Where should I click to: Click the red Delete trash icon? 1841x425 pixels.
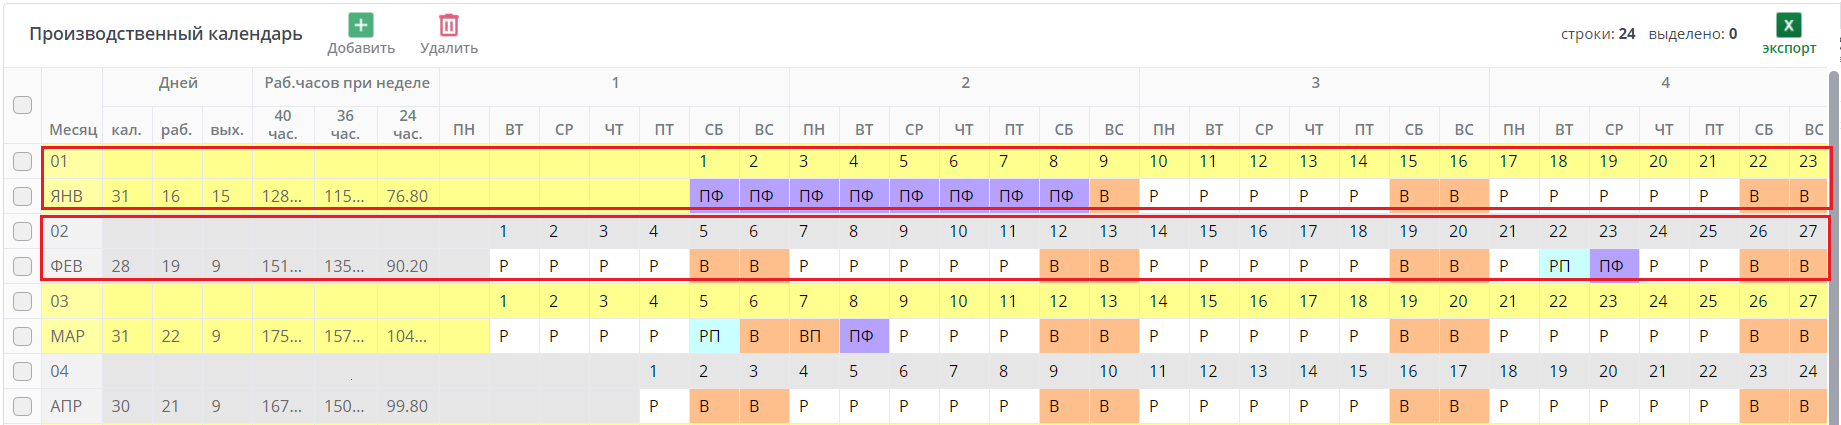pyautogui.click(x=449, y=25)
